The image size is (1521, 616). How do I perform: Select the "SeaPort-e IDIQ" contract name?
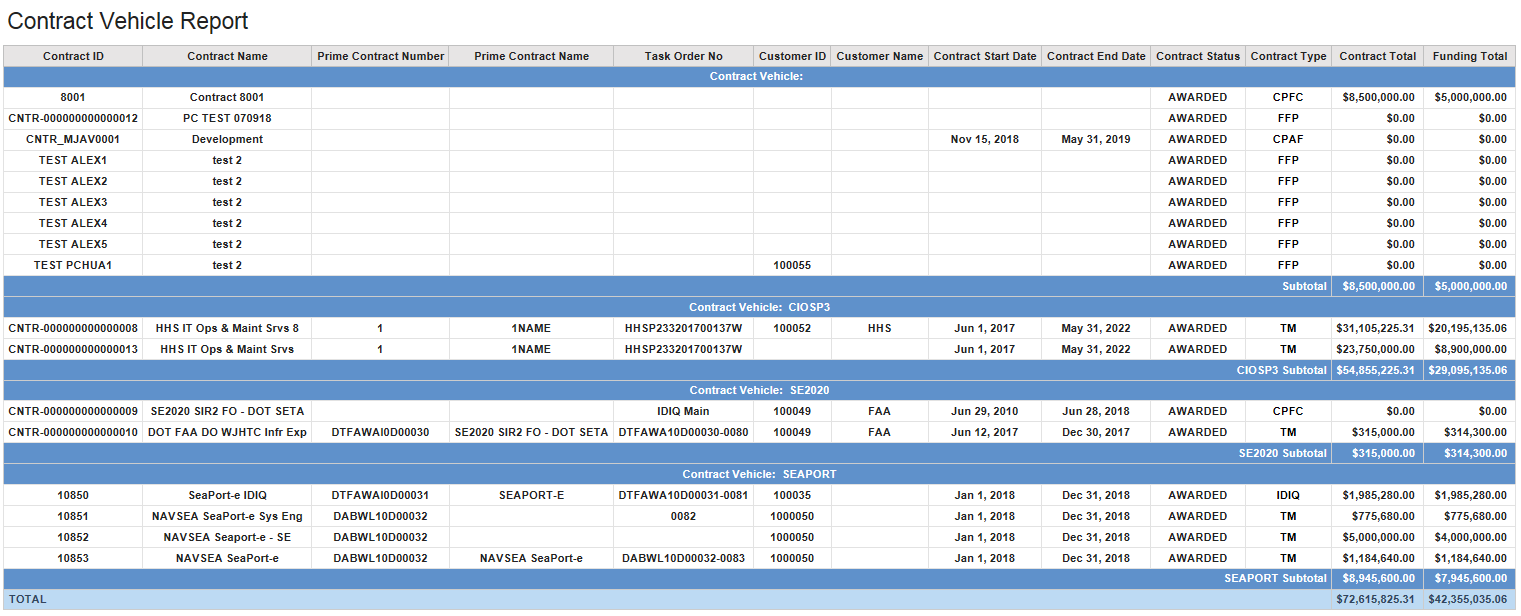(x=227, y=495)
